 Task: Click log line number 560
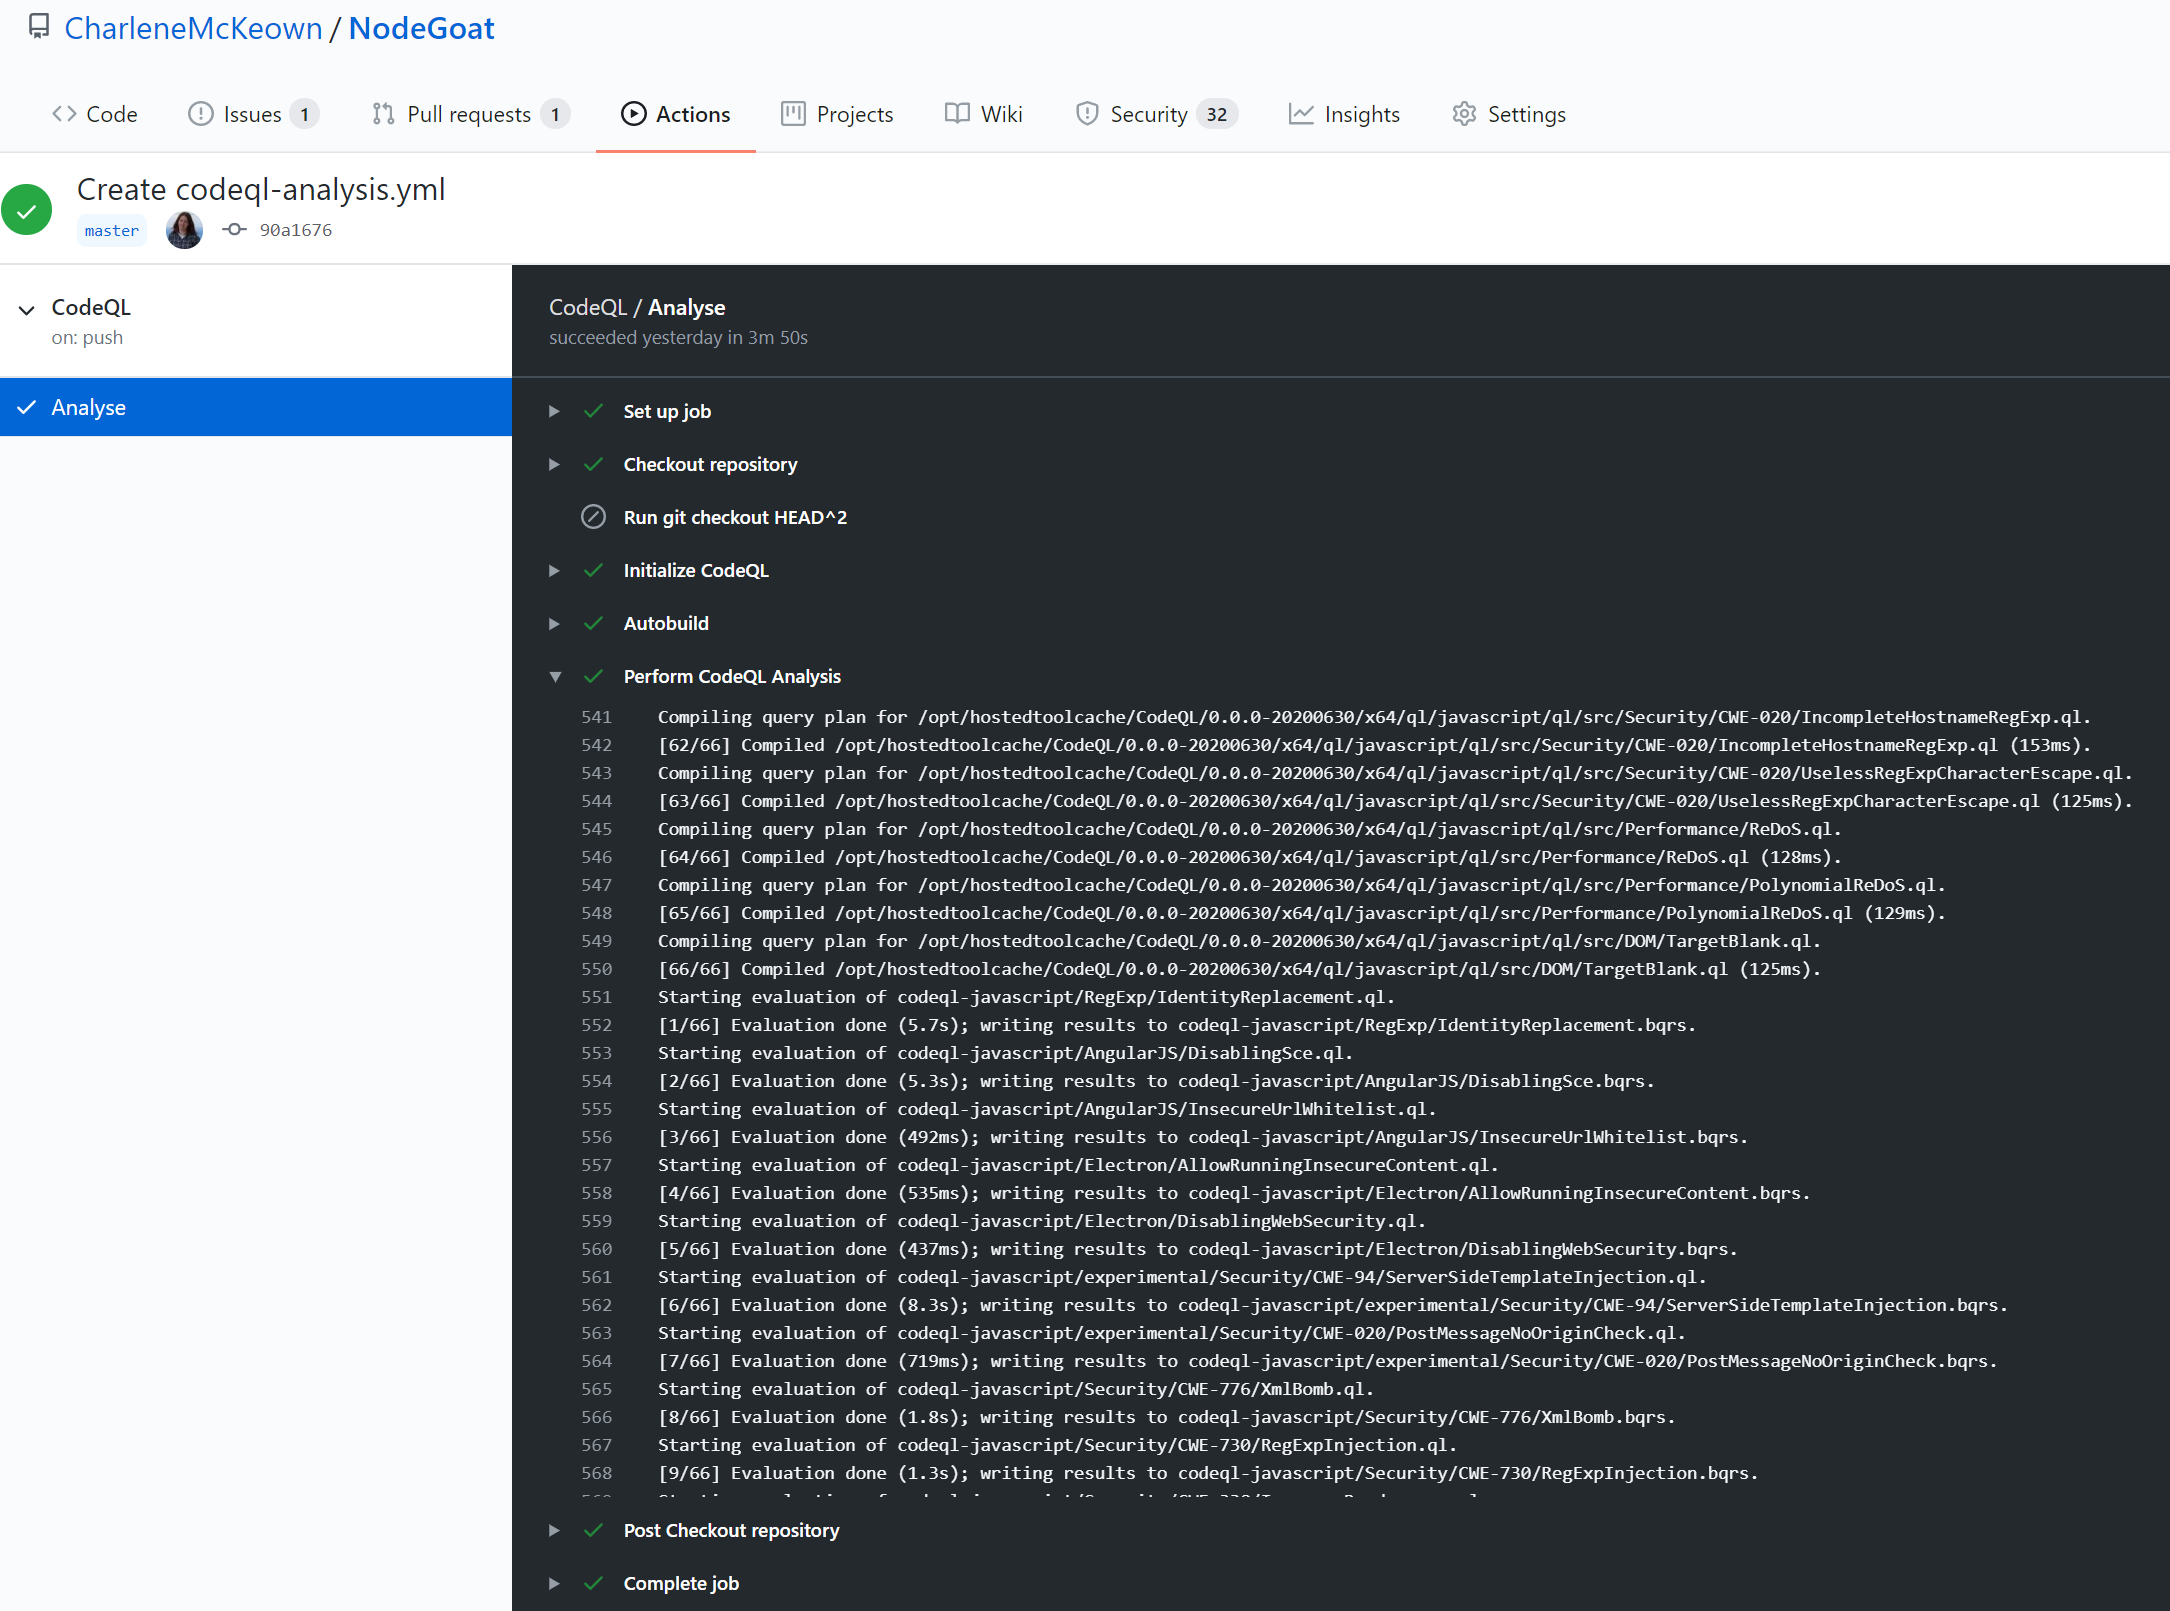coord(596,1249)
